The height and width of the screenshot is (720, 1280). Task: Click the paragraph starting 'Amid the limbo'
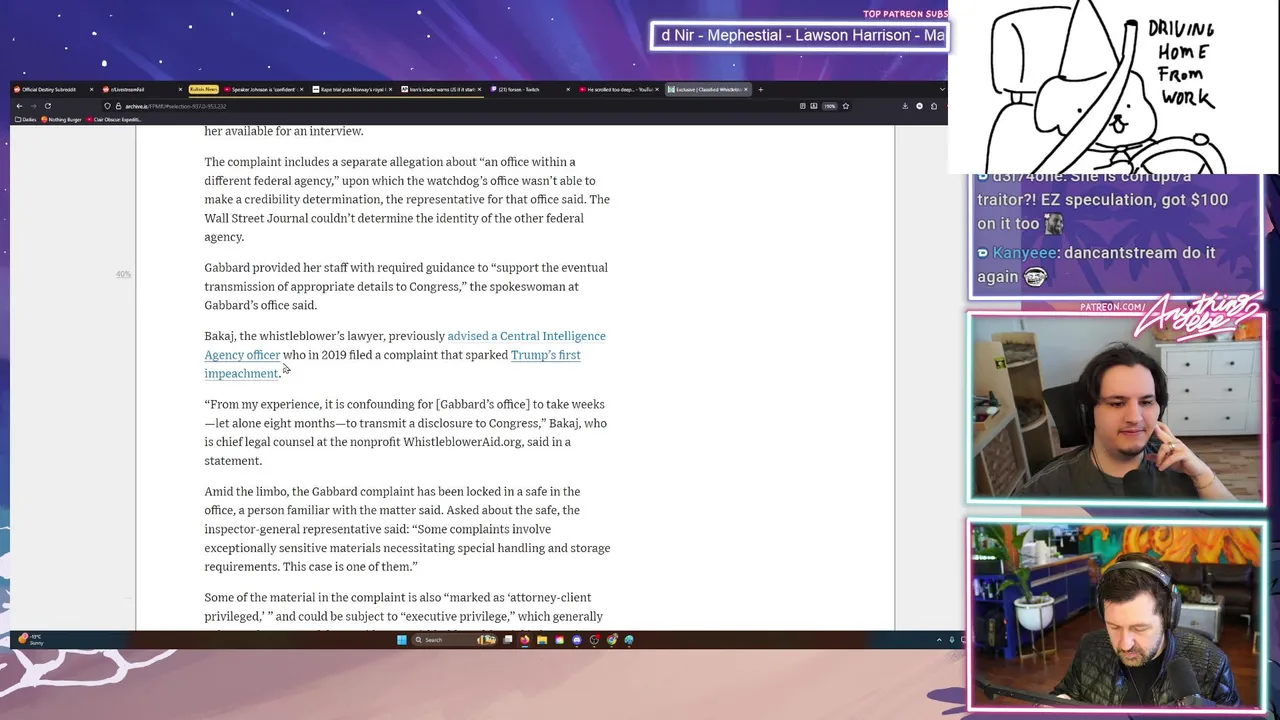pyautogui.click(x=407, y=529)
